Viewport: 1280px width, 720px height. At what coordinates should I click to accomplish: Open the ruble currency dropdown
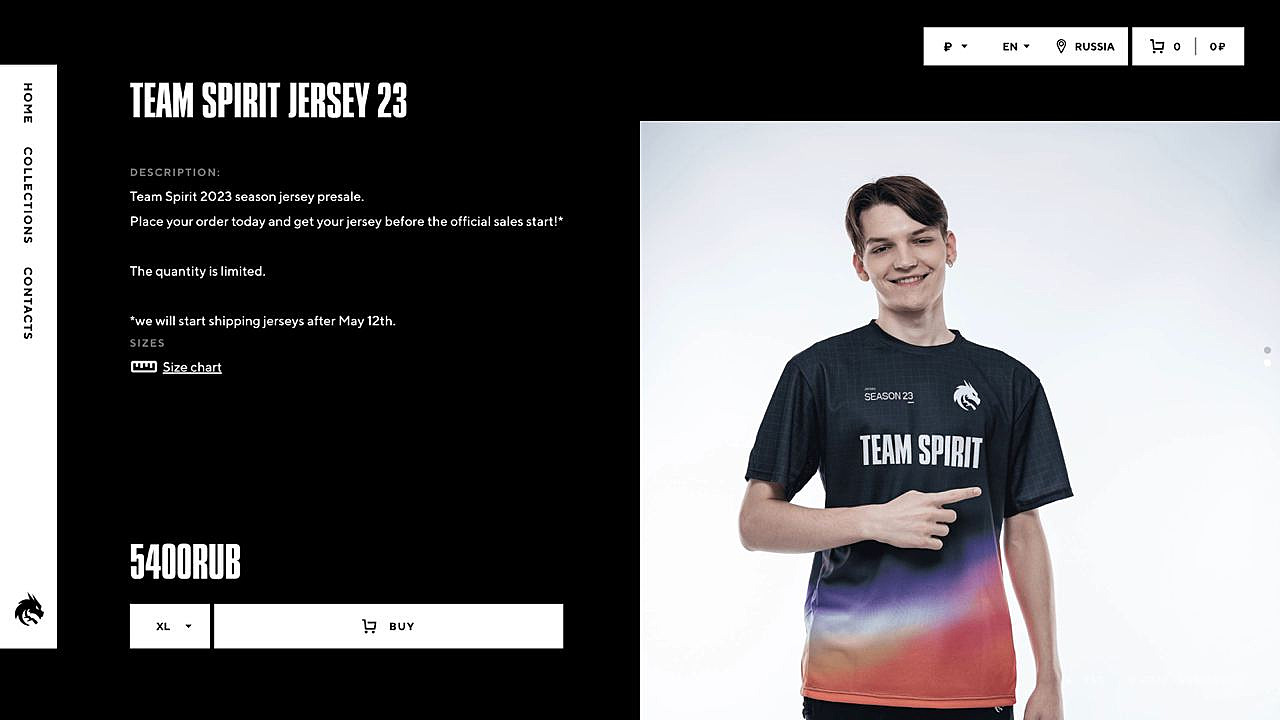click(955, 46)
